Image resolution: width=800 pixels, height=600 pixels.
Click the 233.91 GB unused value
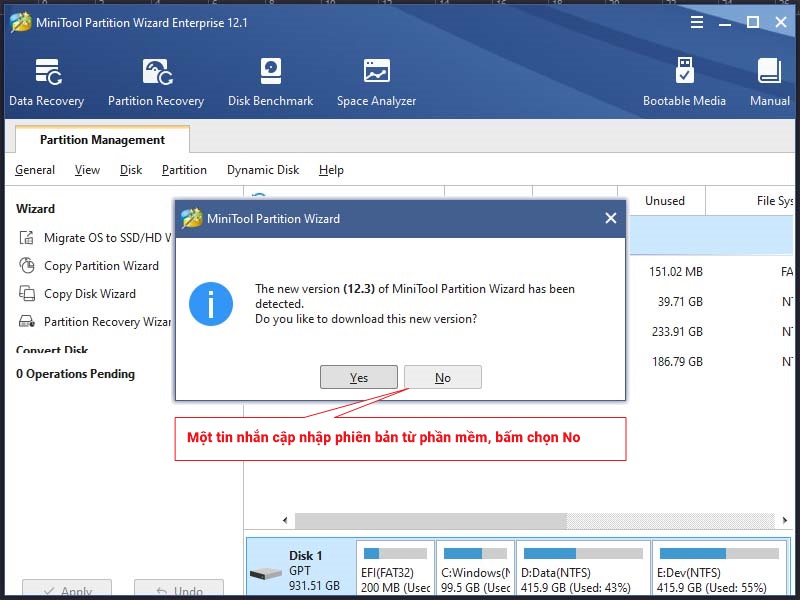[x=677, y=332]
